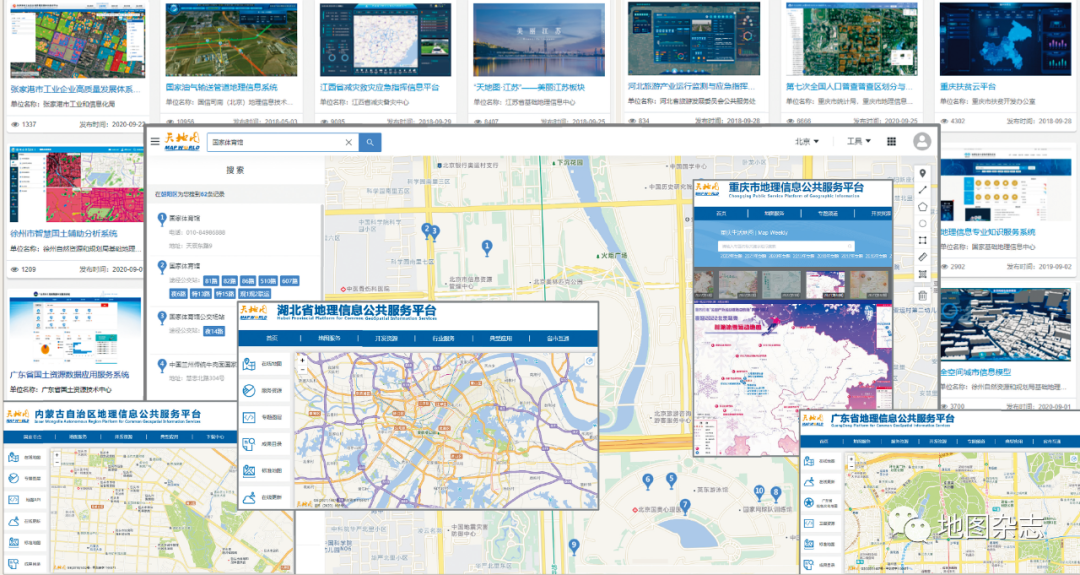Open the Zhangjiagang colorful parcel map thumbnail
The image size is (1080, 575).
pyautogui.click(x=78, y=43)
